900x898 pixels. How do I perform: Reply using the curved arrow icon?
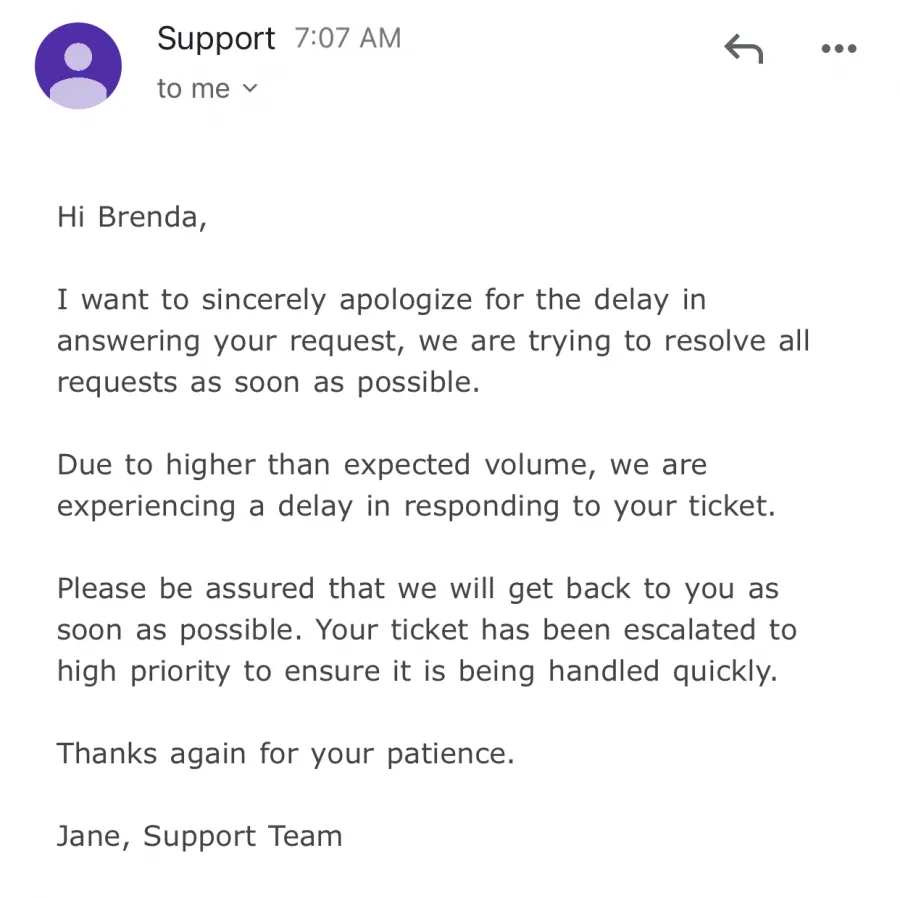[743, 49]
